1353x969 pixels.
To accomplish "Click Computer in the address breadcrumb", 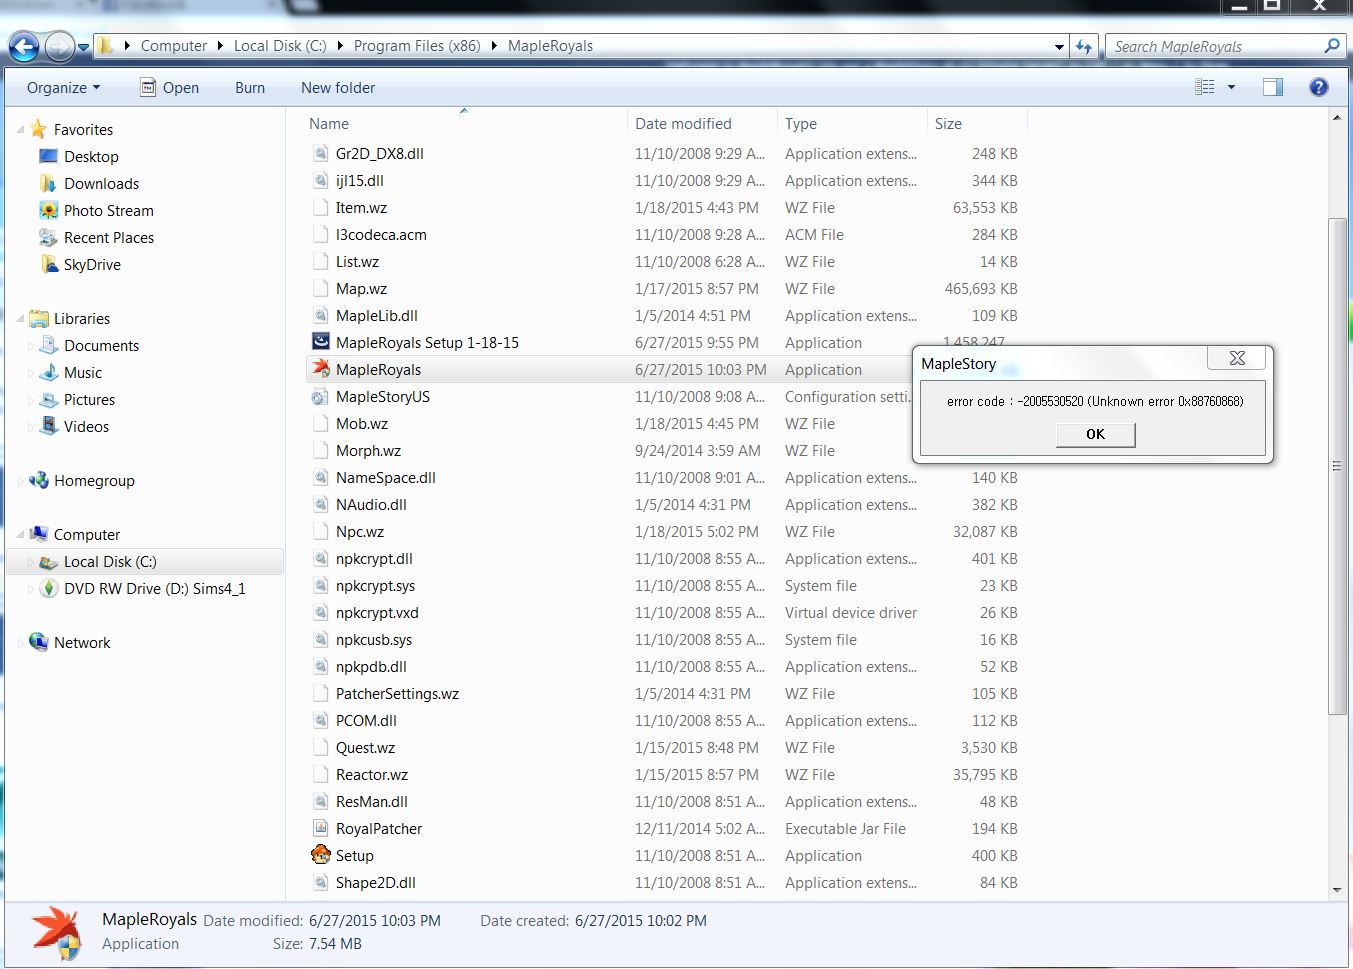I will pos(174,46).
